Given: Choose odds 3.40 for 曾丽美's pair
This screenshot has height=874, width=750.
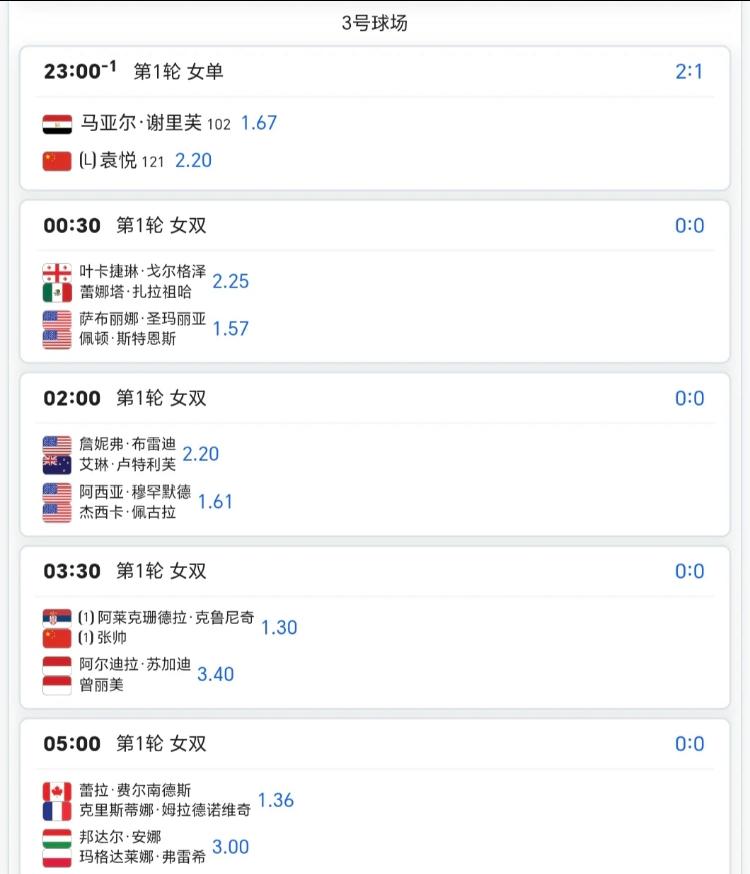Looking at the screenshot, I should click(215, 674).
